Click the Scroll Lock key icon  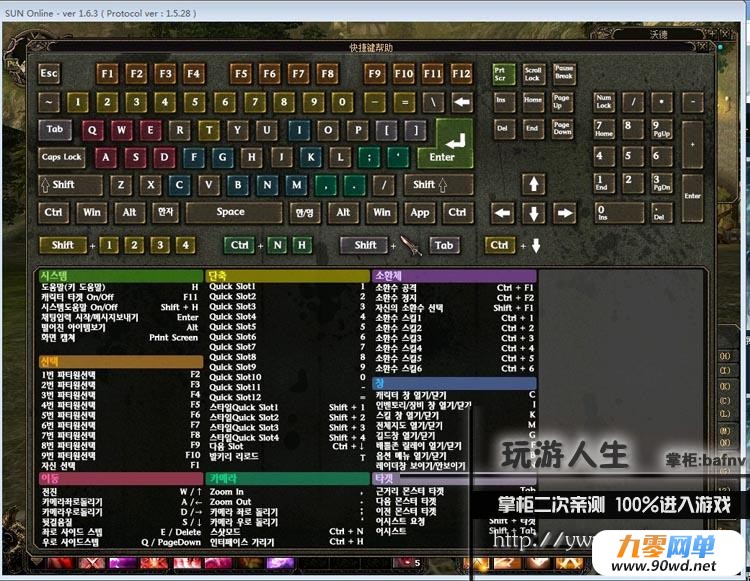point(532,74)
